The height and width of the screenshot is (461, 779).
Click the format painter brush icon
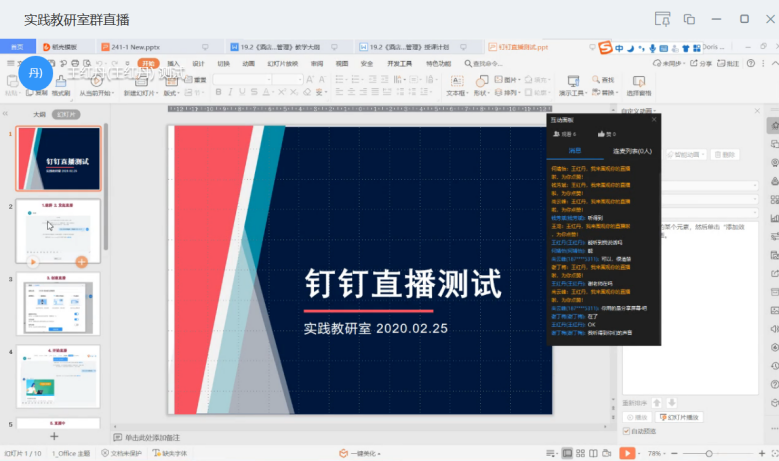click(61, 81)
